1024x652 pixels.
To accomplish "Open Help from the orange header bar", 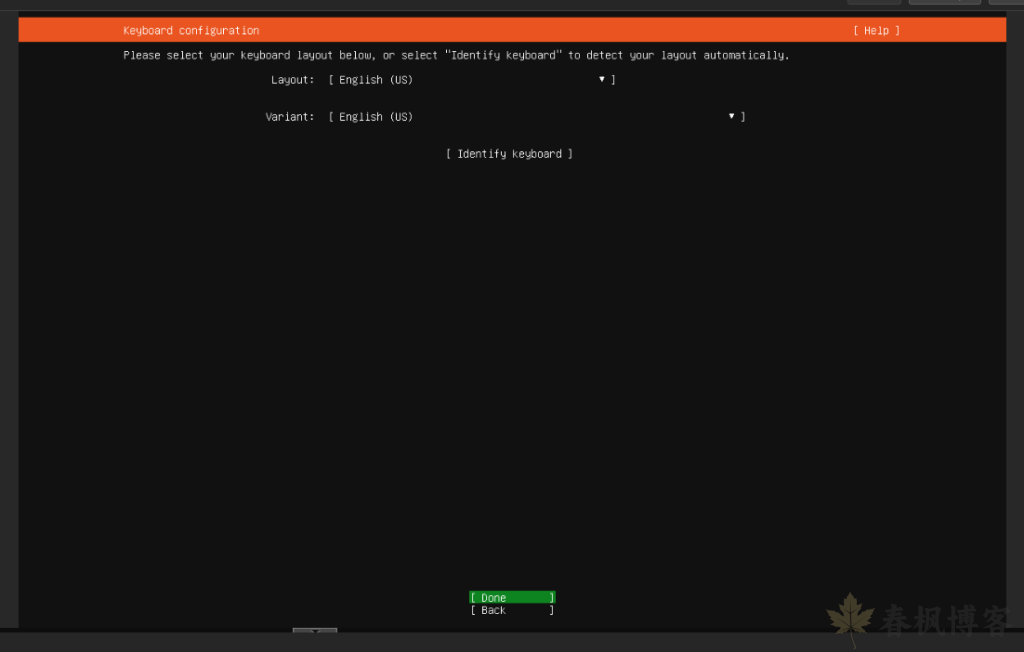I will 875,30.
